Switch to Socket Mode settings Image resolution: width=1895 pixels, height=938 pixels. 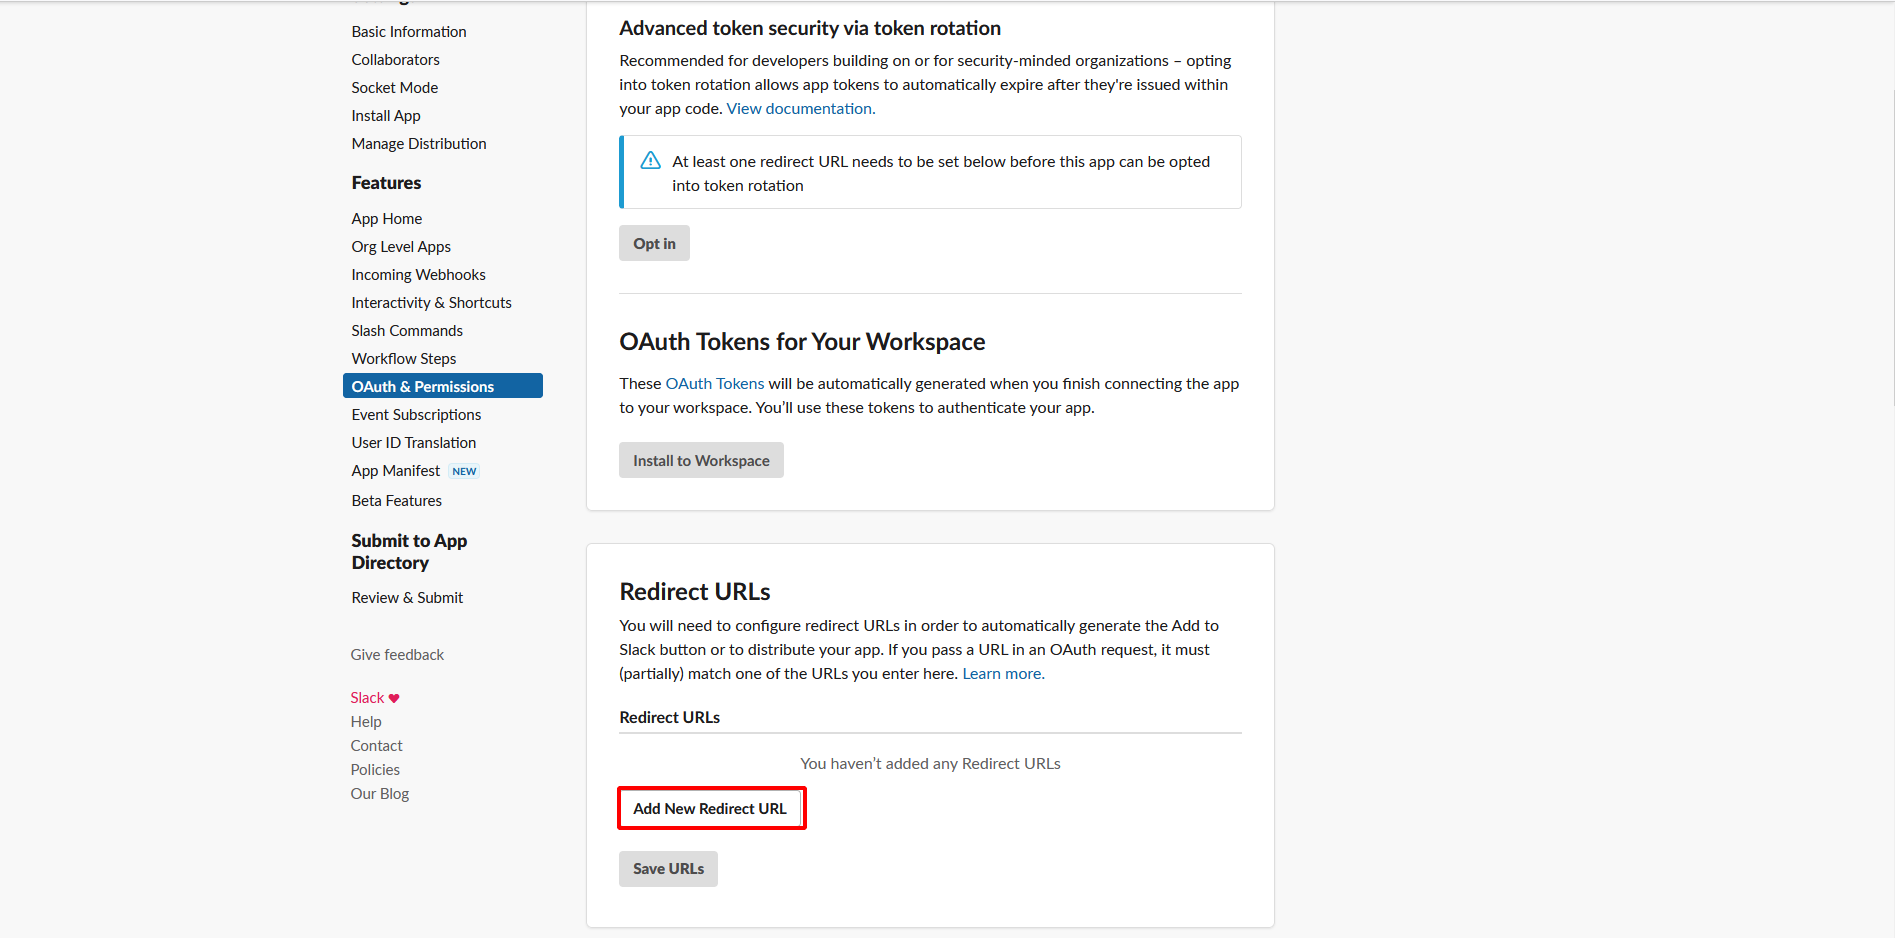coord(394,87)
